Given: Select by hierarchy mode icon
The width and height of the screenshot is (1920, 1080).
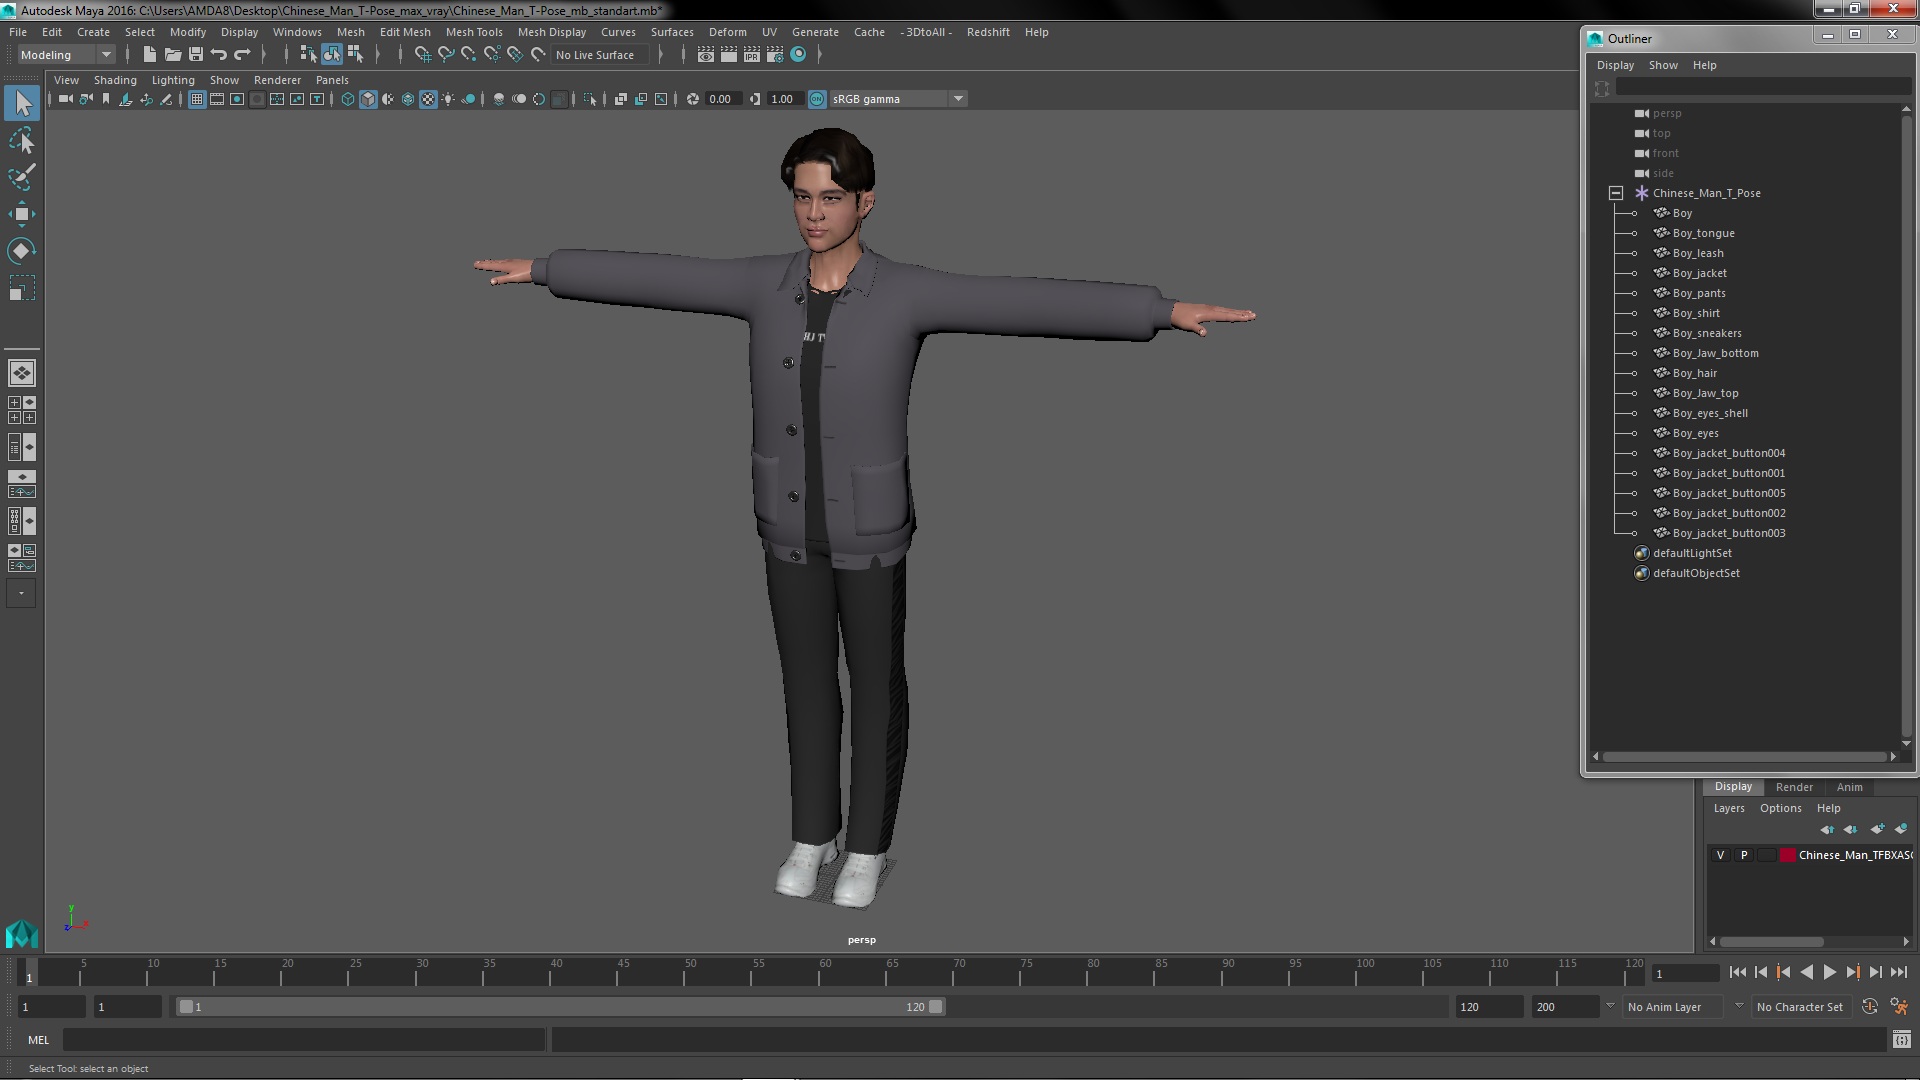Looking at the screenshot, I should pos(308,55).
